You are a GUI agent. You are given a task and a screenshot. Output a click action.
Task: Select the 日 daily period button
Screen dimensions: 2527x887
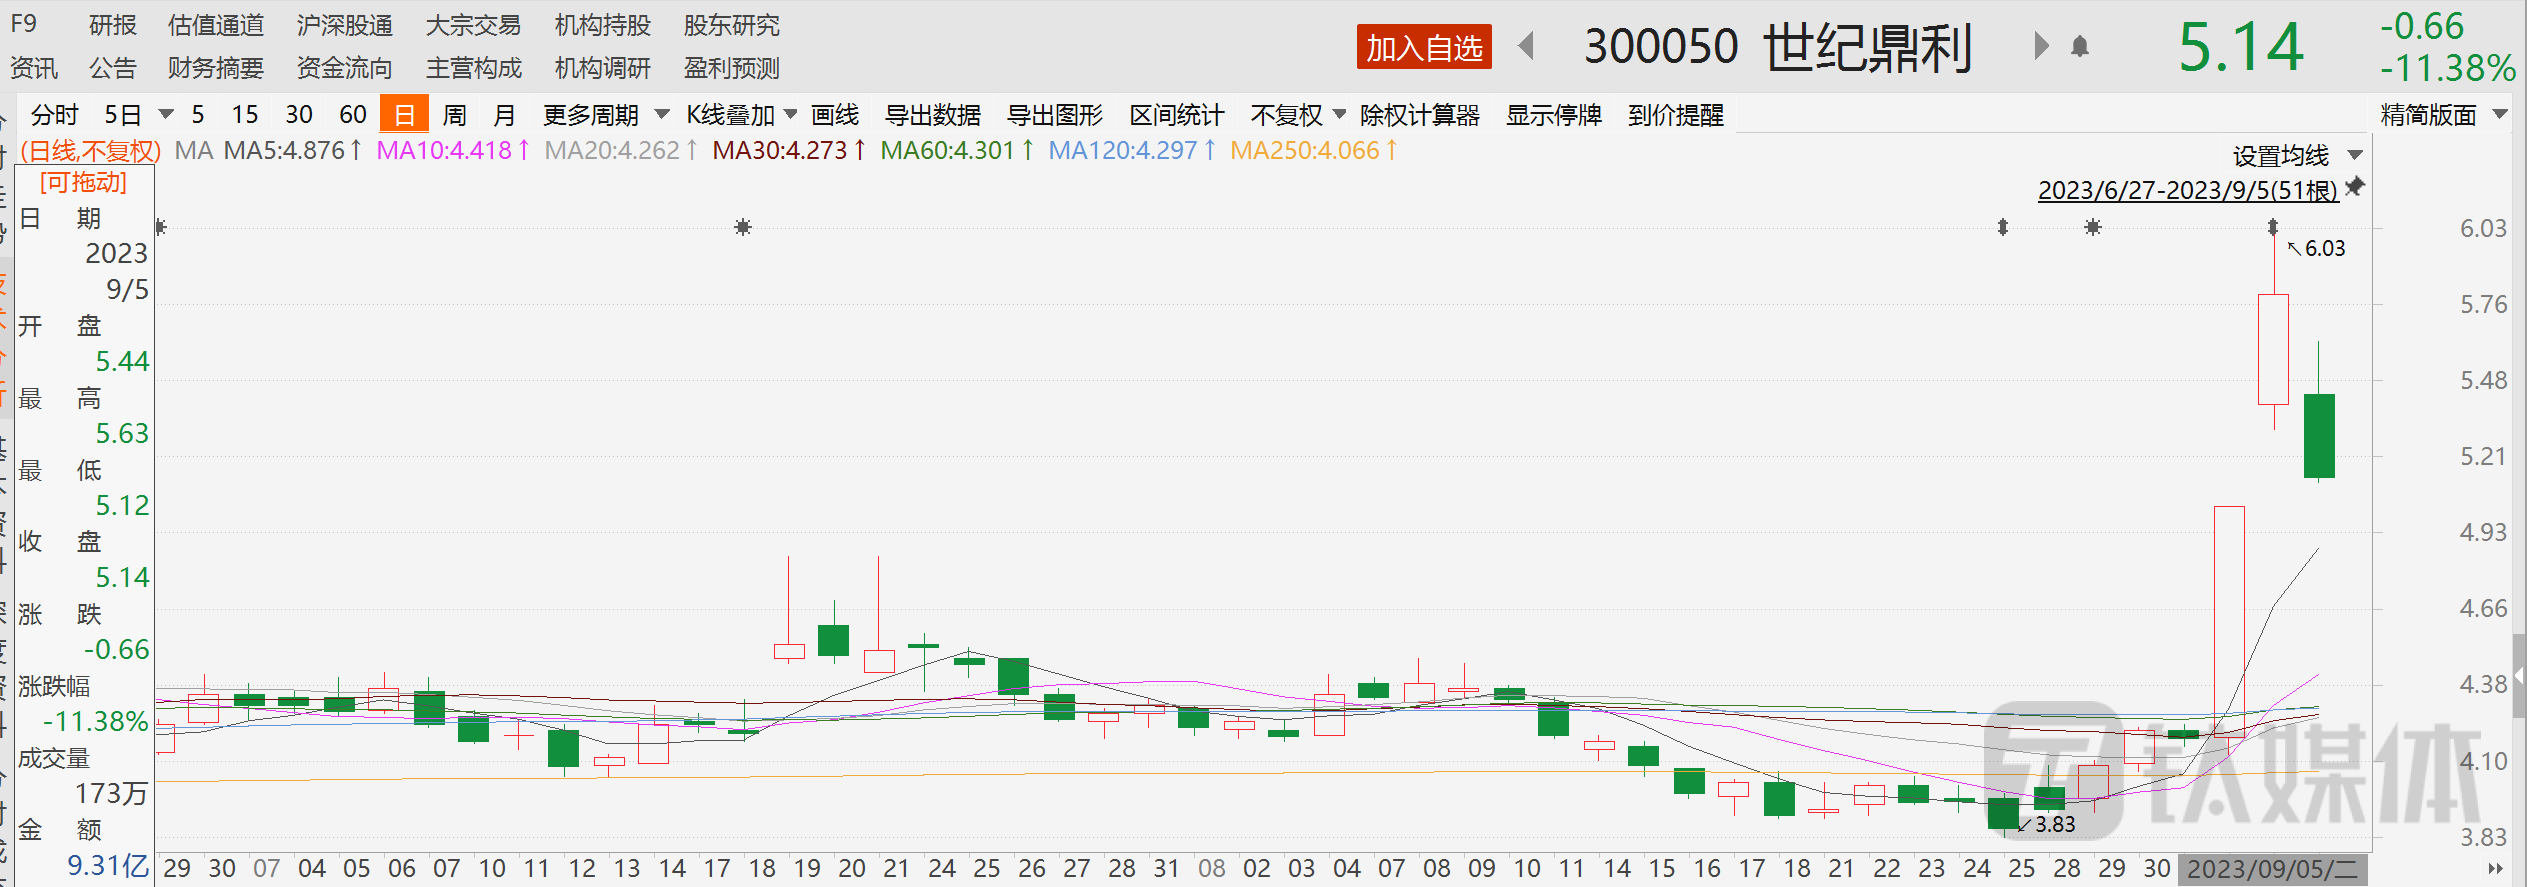[x=404, y=115]
